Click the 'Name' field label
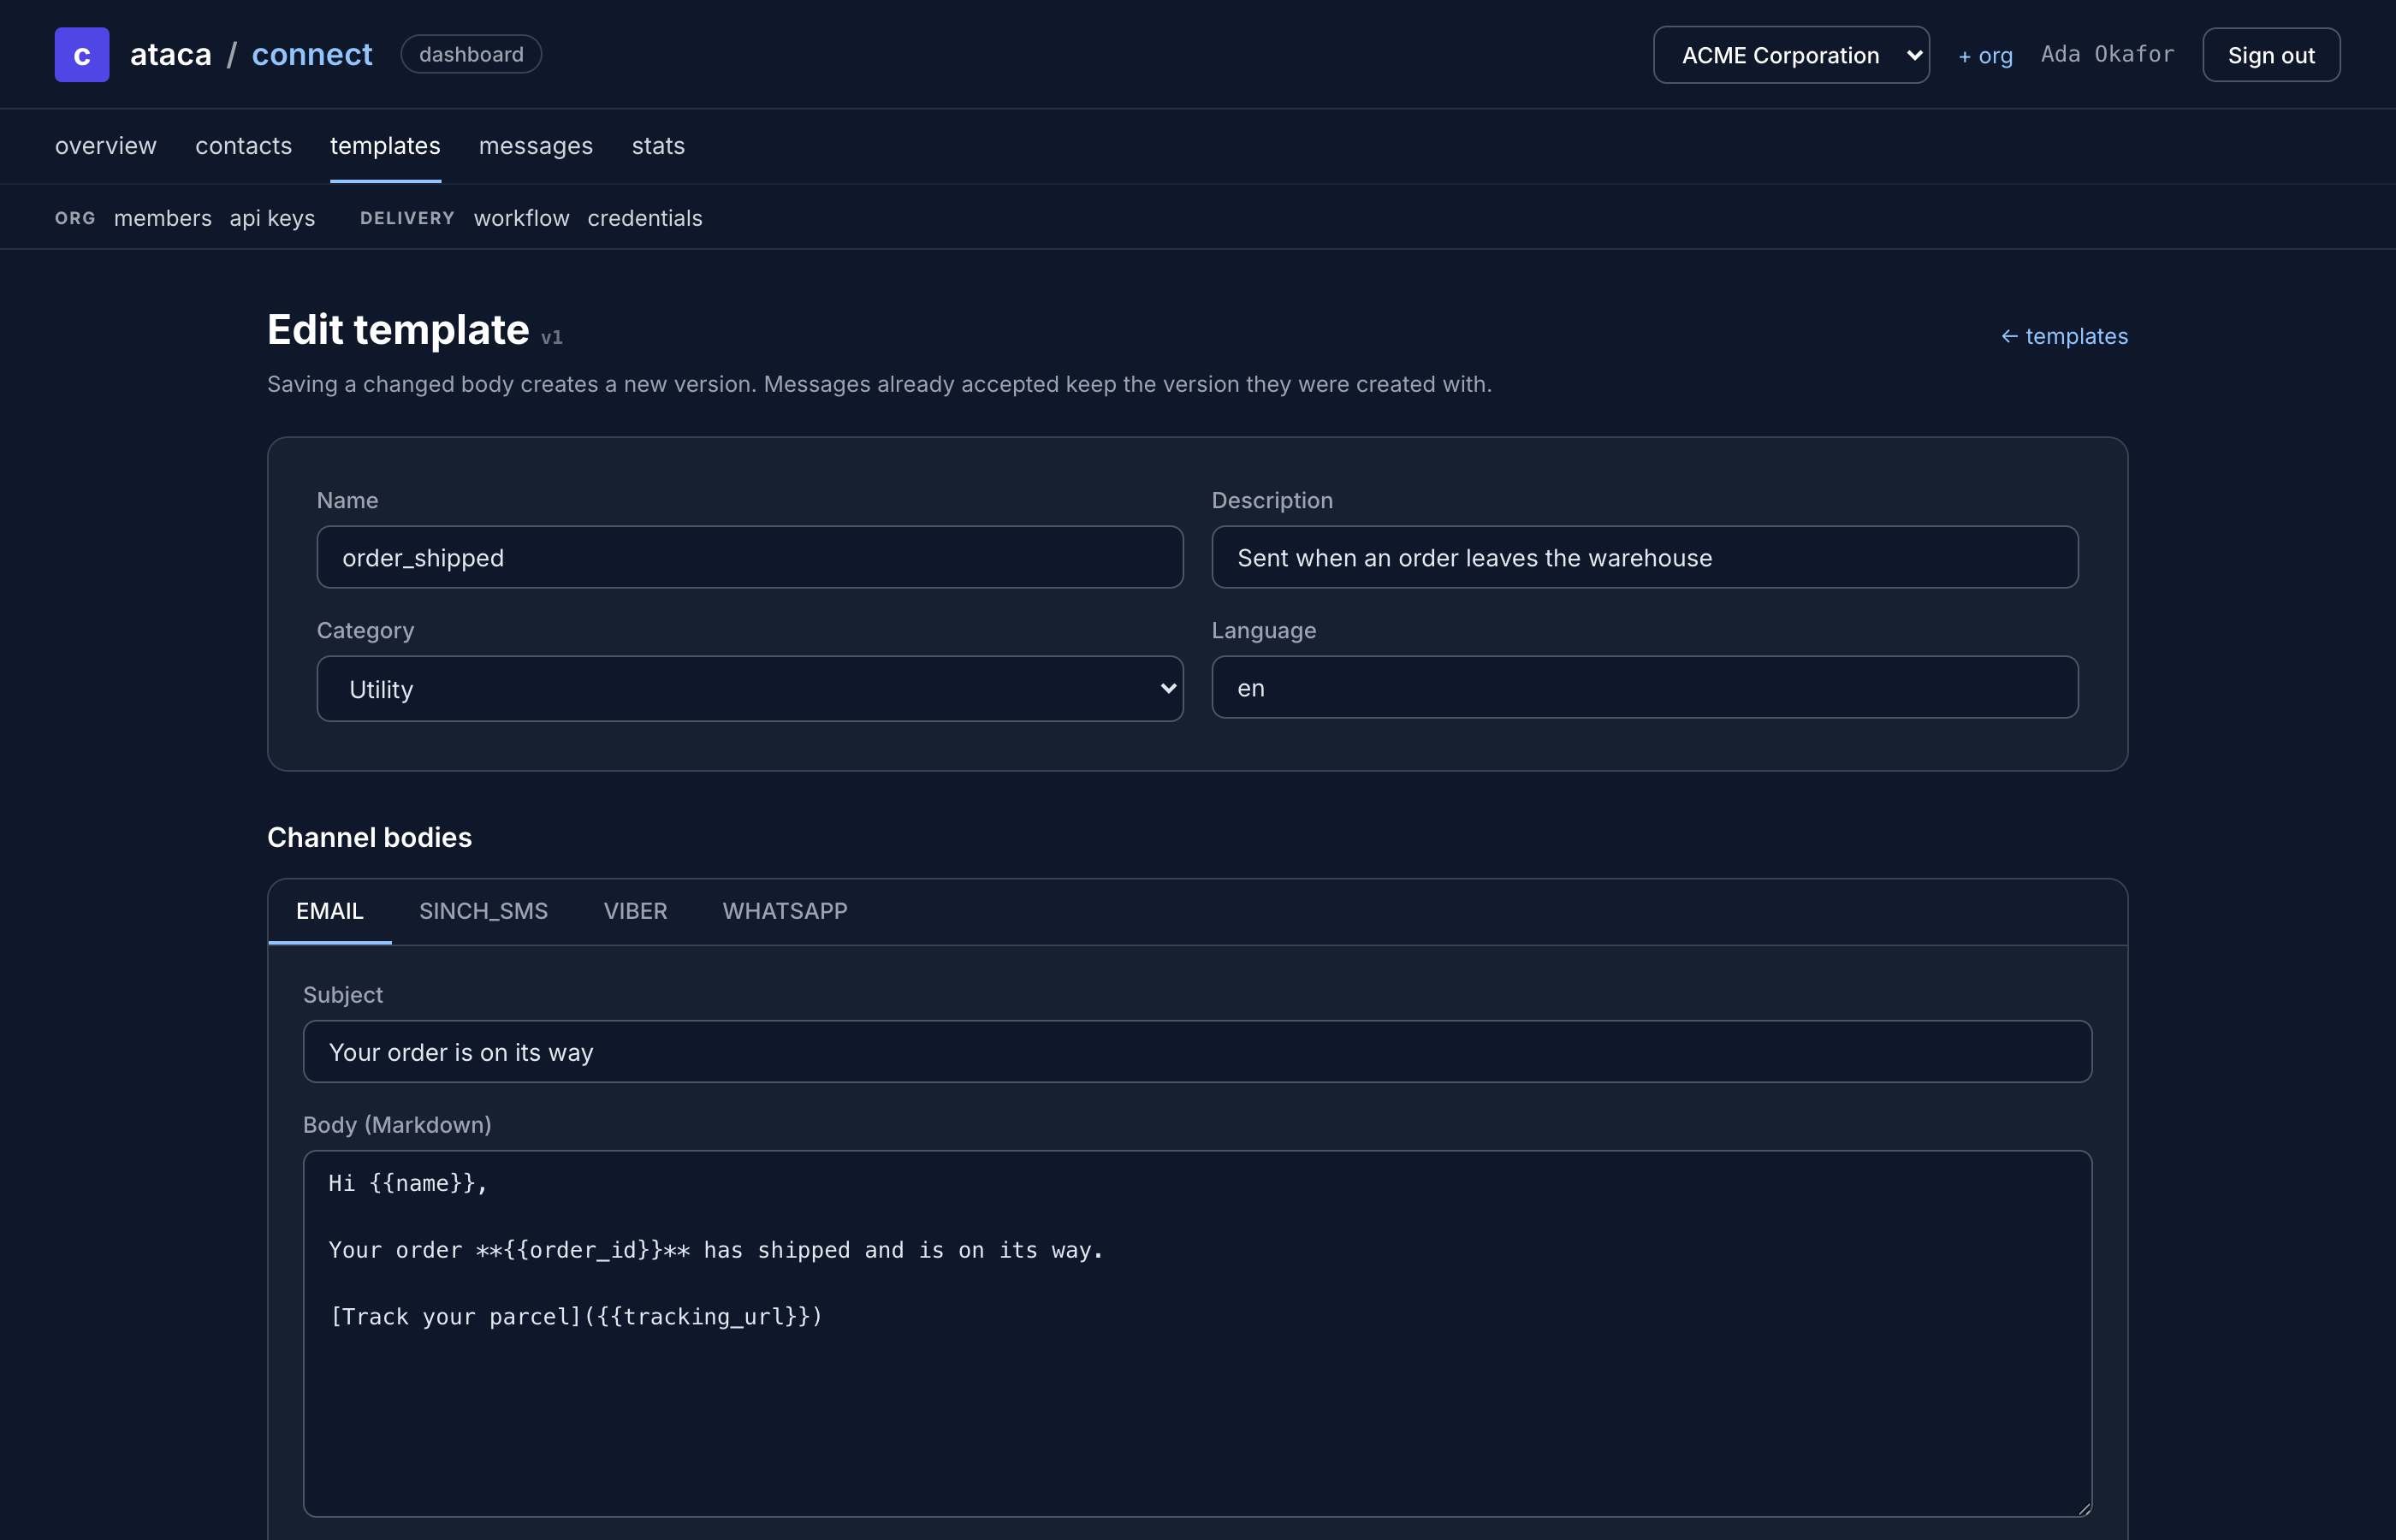The height and width of the screenshot is (1540, 2396). (x=347, y=500)
